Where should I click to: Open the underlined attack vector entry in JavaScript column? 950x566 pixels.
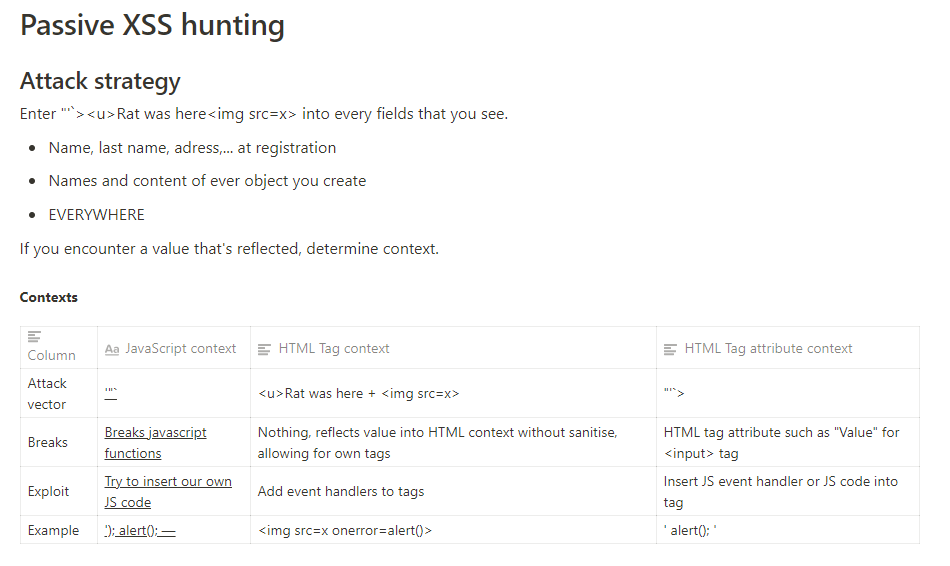(x=111, y=393)
